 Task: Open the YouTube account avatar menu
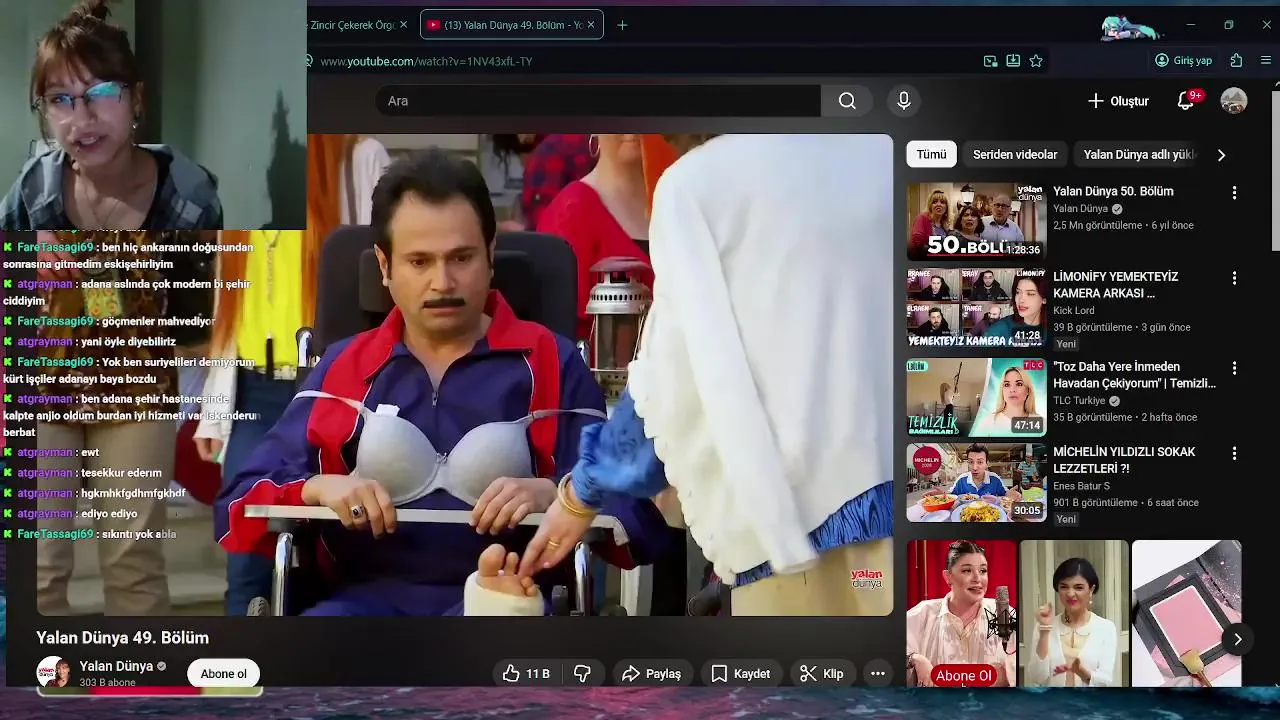(1234, 101)
